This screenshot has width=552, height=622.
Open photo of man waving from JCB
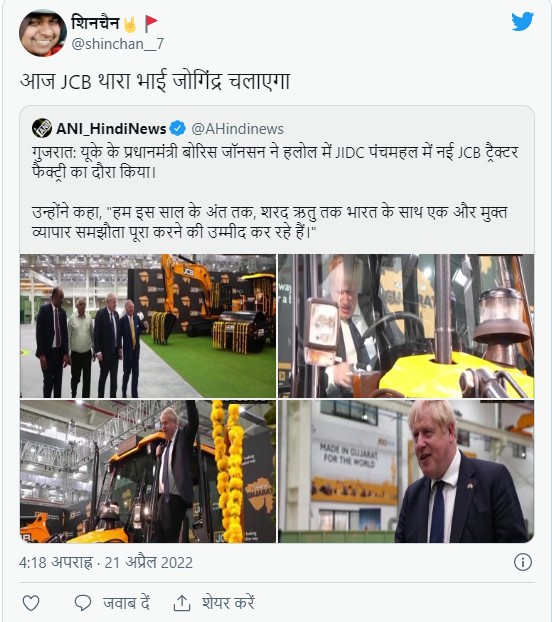148,471
